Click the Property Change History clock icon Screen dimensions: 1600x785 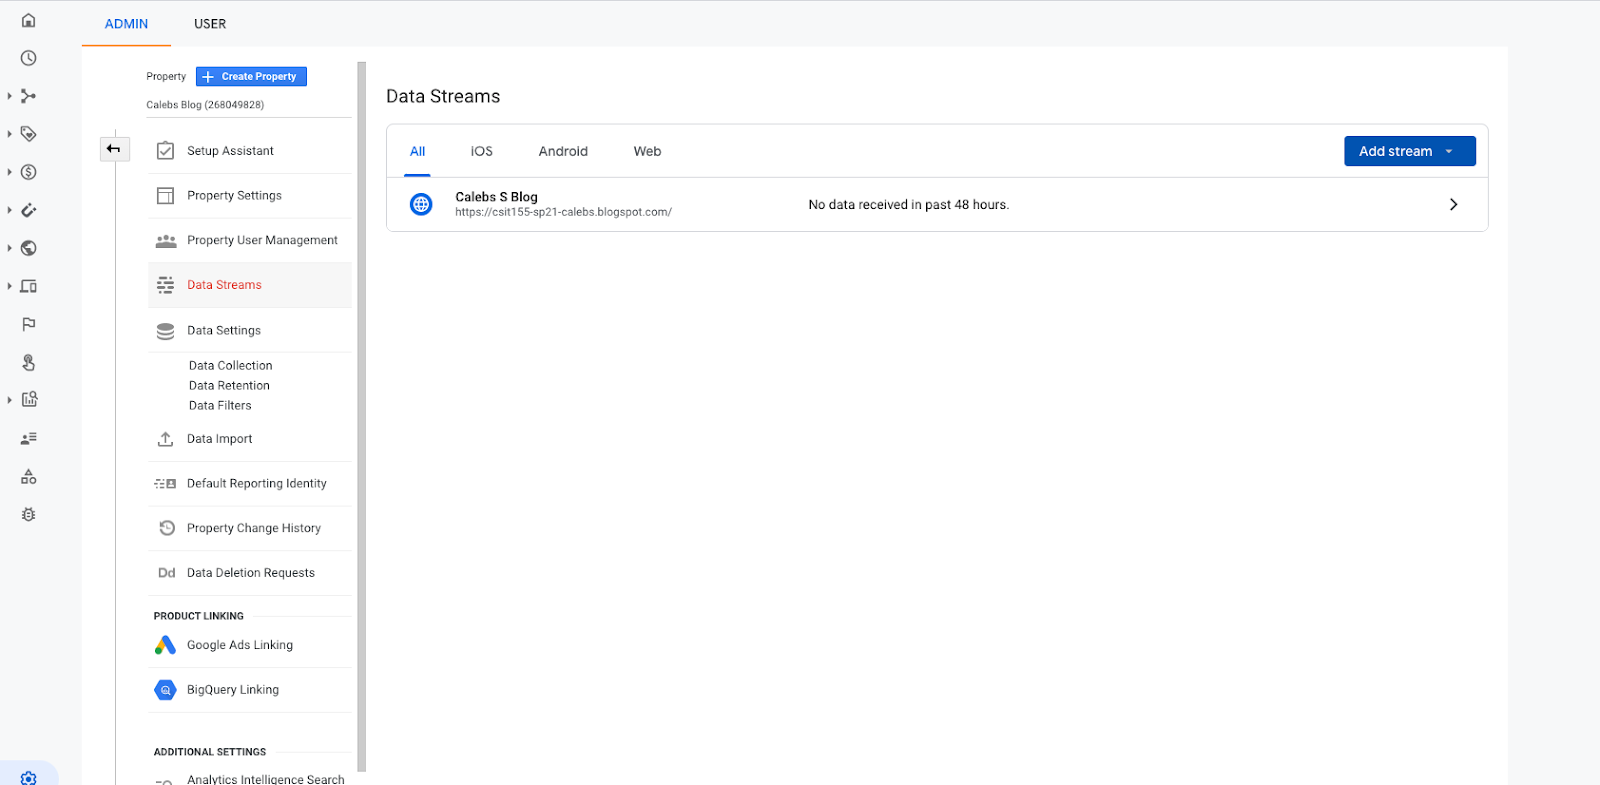click(x=167, y=528)
